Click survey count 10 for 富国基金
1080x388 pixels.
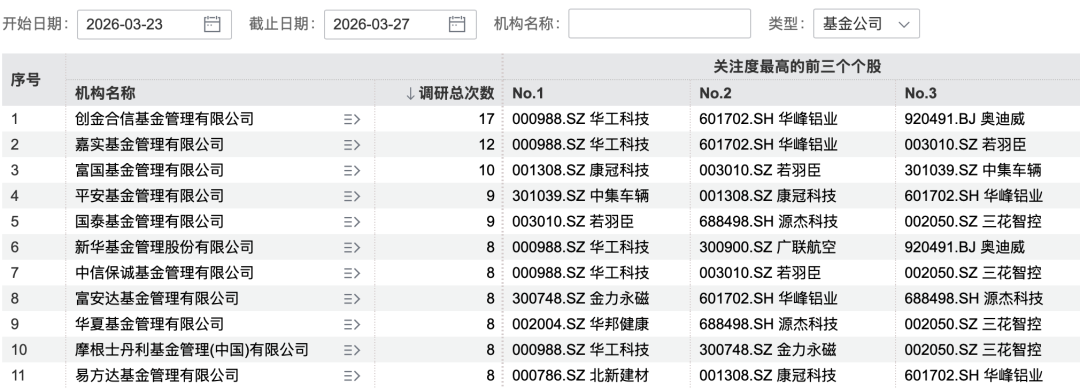[487, 170]
